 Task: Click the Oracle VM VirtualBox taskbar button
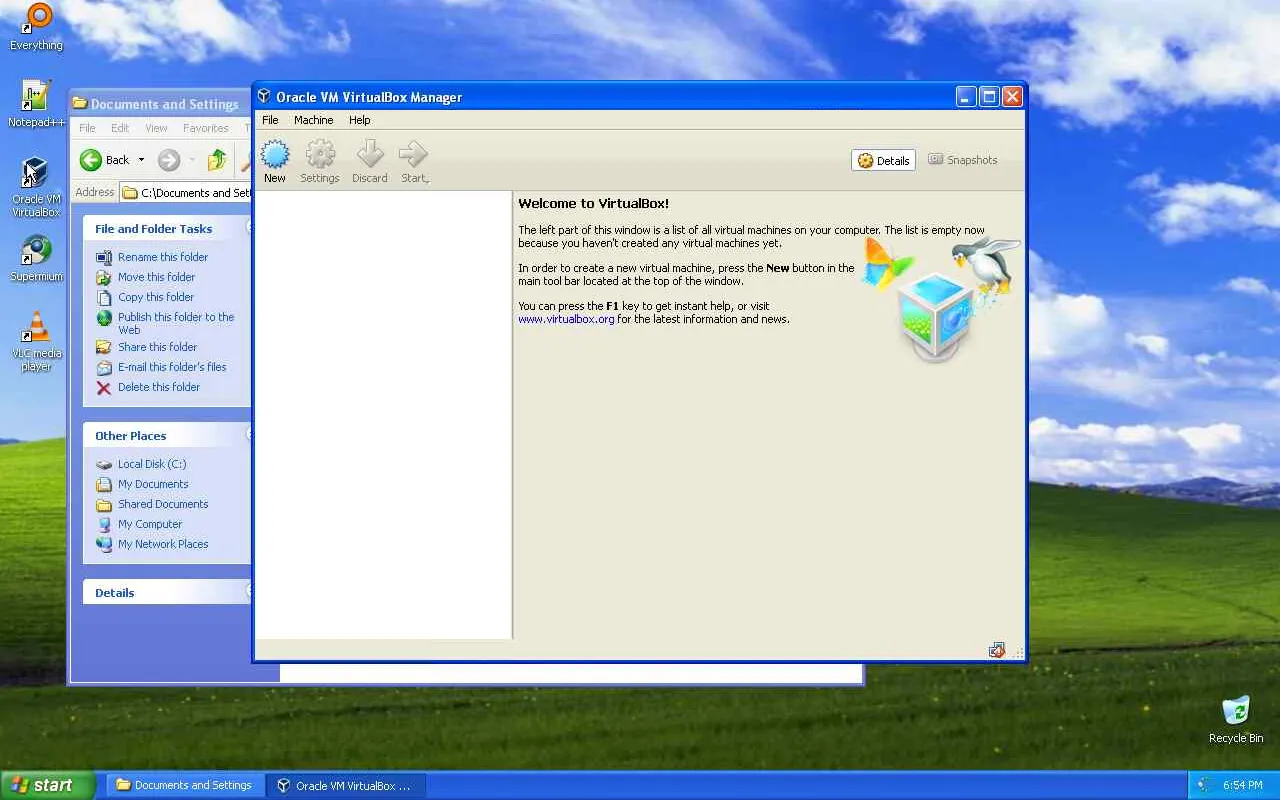[346, 785]
